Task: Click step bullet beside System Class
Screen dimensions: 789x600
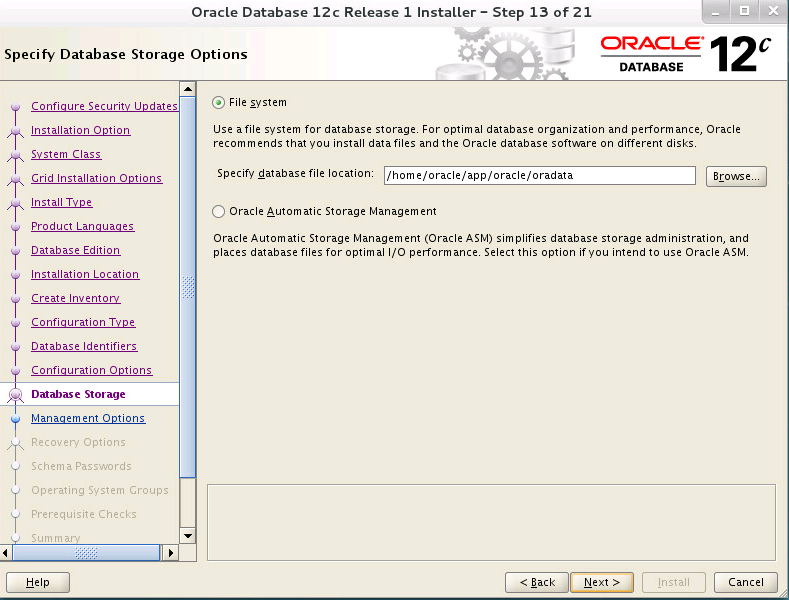Action: 16,155
